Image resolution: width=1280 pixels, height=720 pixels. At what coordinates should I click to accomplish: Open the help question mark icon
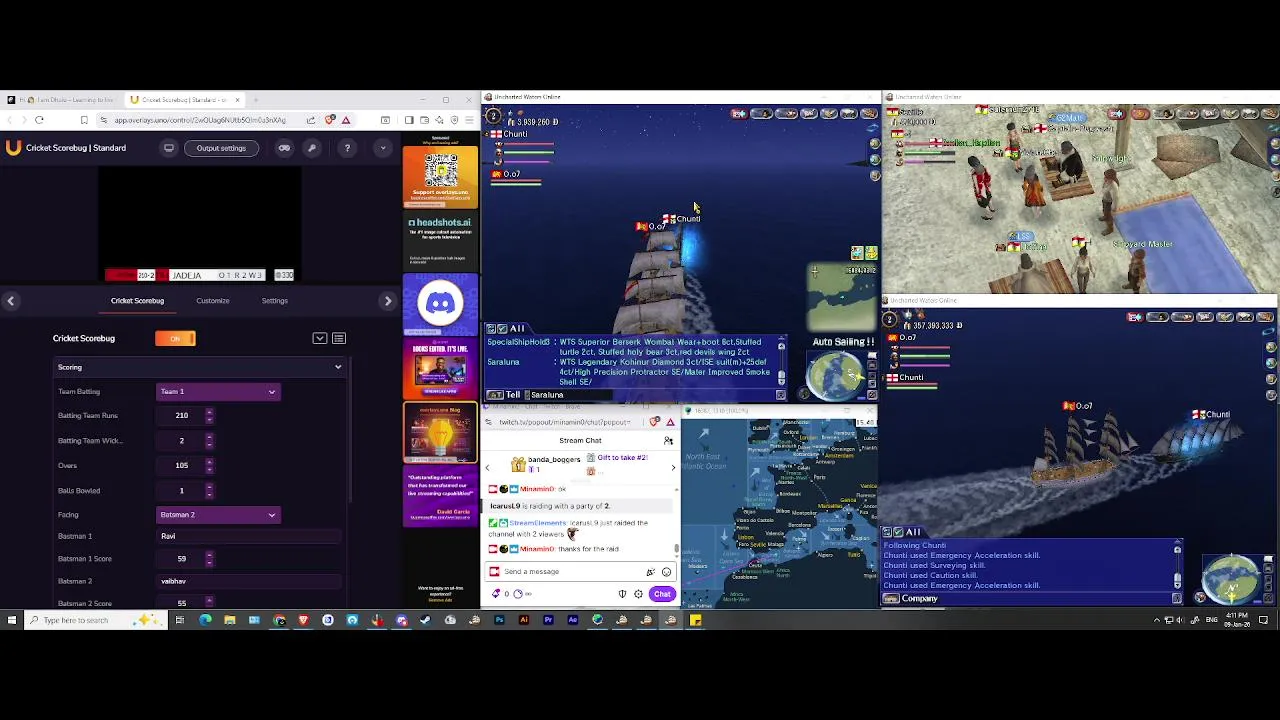pos(347,148)
